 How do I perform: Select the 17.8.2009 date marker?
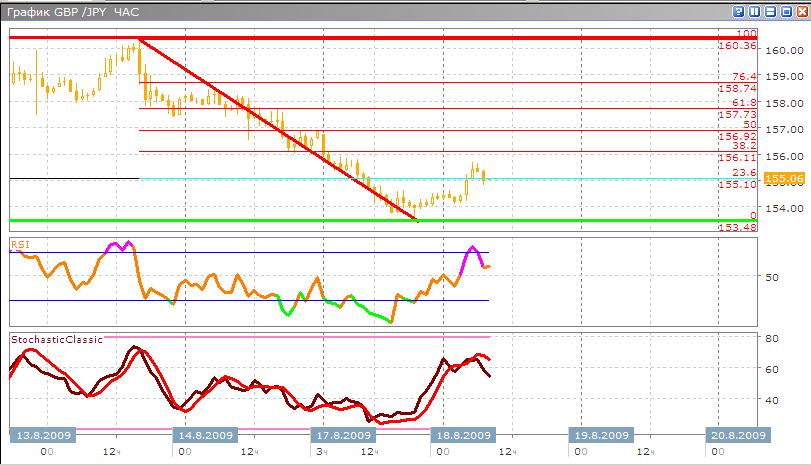(345, 435)
